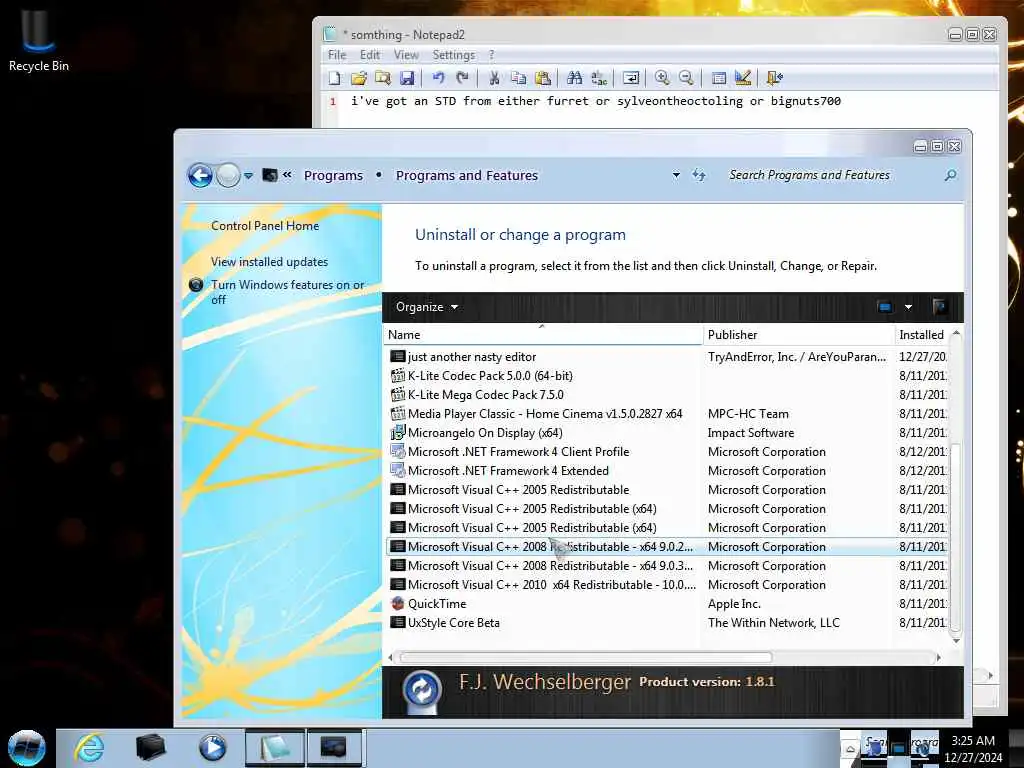Toggle word wrap icon in Notepad2
Viewport: 1024px width, 768px height.
[x=631, y=78]
